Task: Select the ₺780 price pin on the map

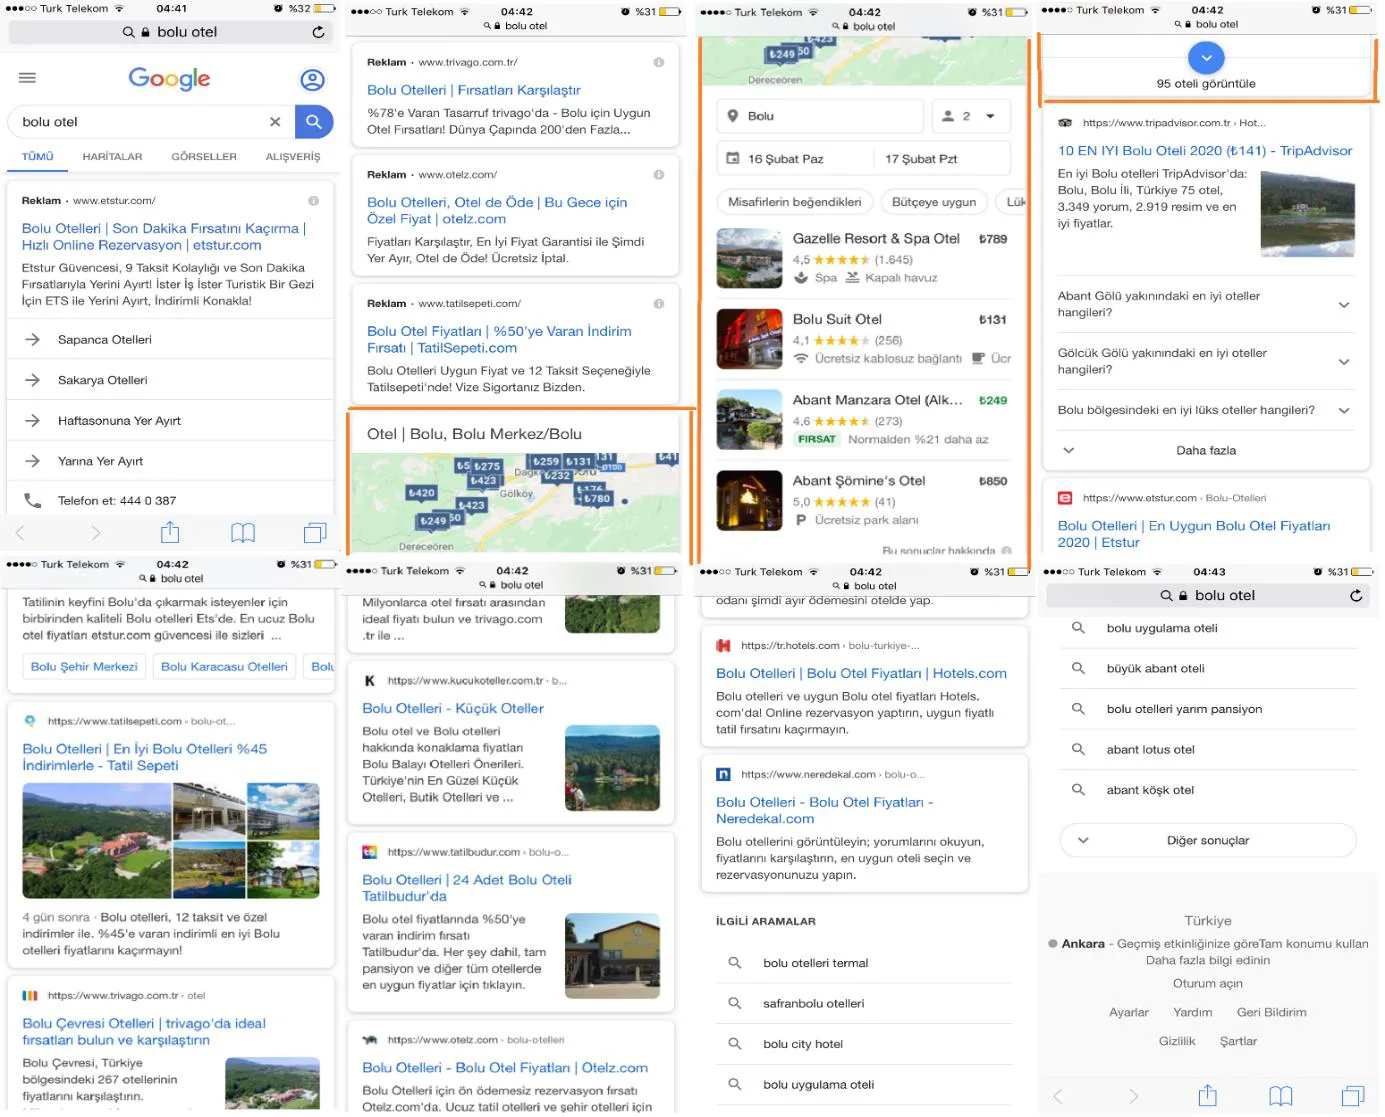Action: point(597,498)
